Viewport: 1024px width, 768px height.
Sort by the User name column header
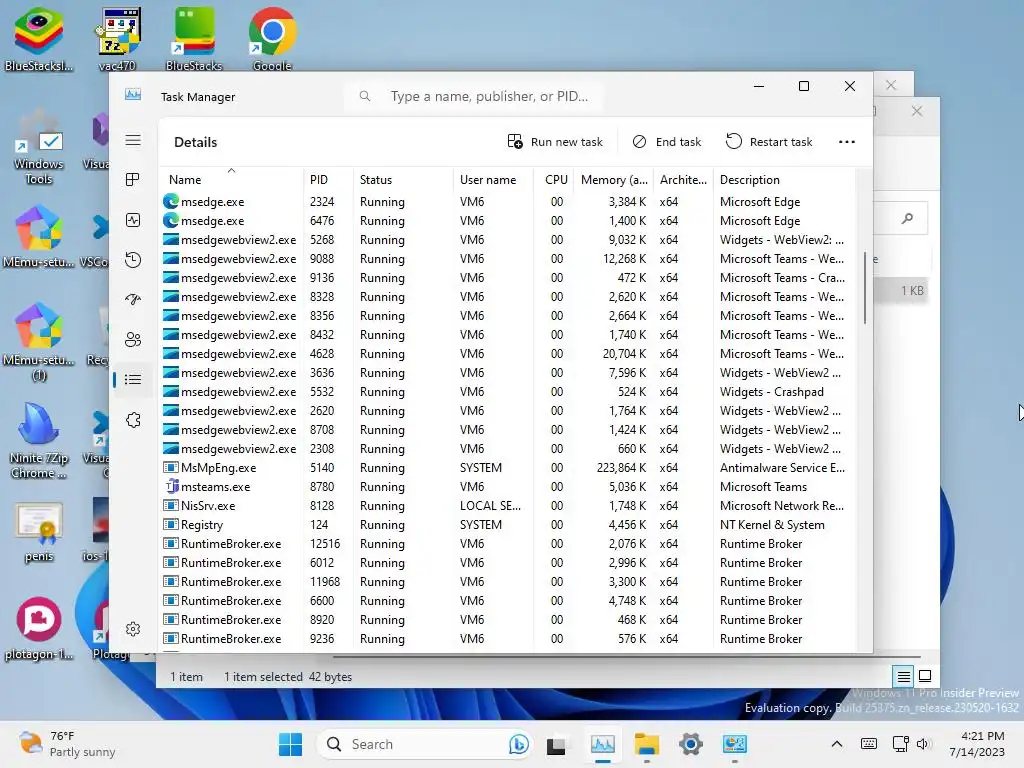coord(493,180)
